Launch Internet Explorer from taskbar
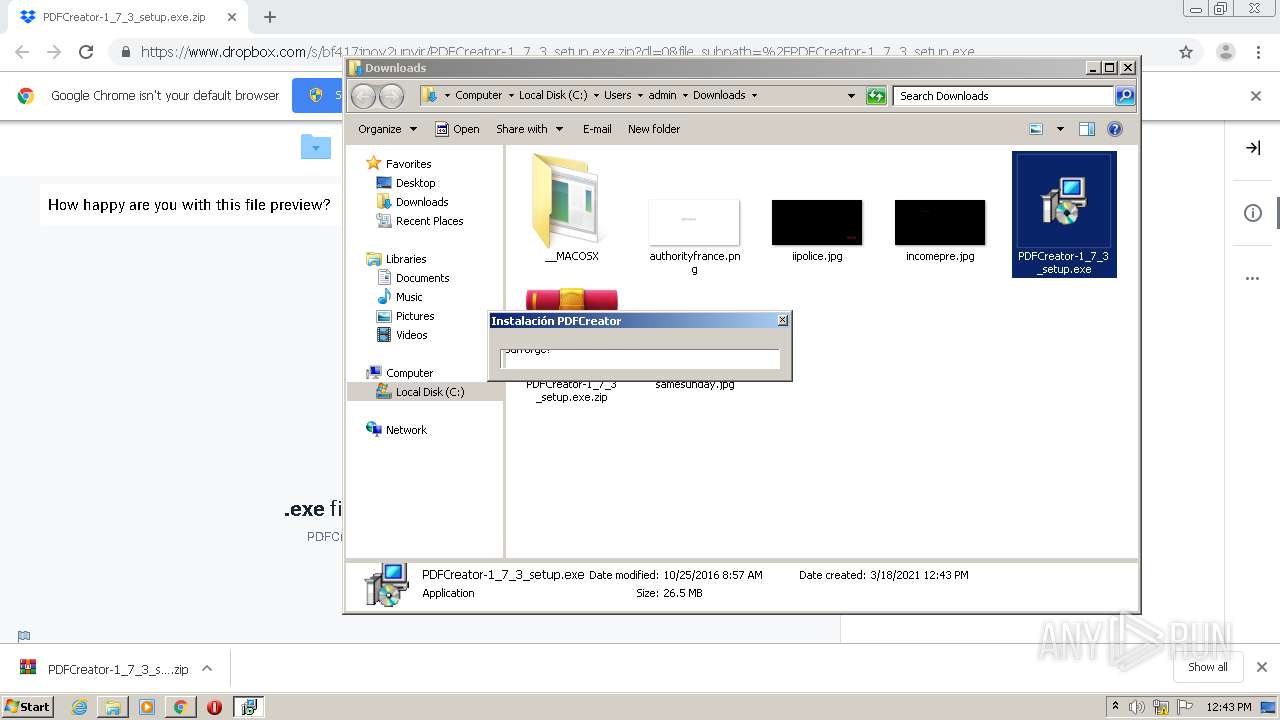Screen dimensions: 1280x720 (x=79, y=707)
